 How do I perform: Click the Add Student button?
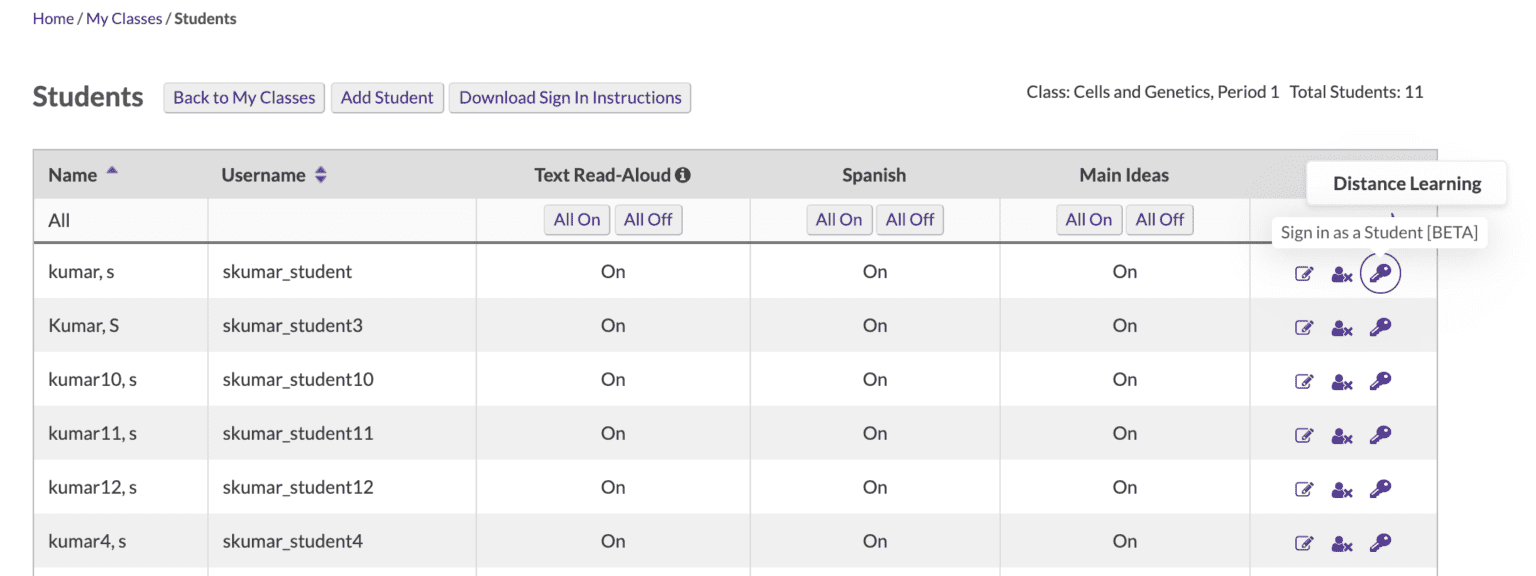(x=387, y=97)
